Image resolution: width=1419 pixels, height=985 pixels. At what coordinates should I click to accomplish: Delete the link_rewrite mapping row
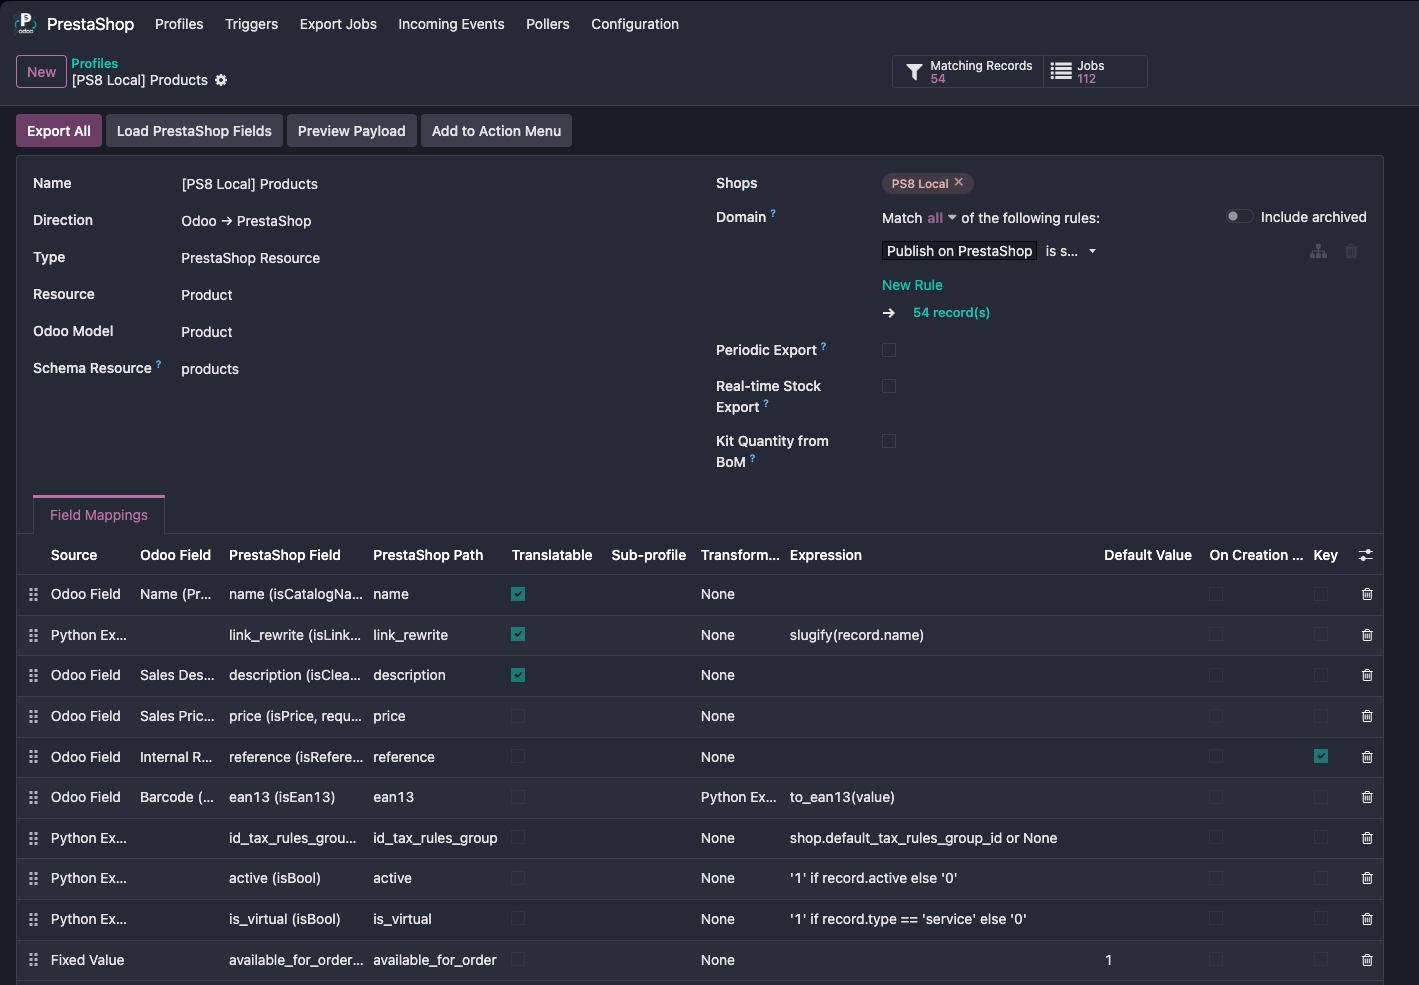[x=1367, y=635]
